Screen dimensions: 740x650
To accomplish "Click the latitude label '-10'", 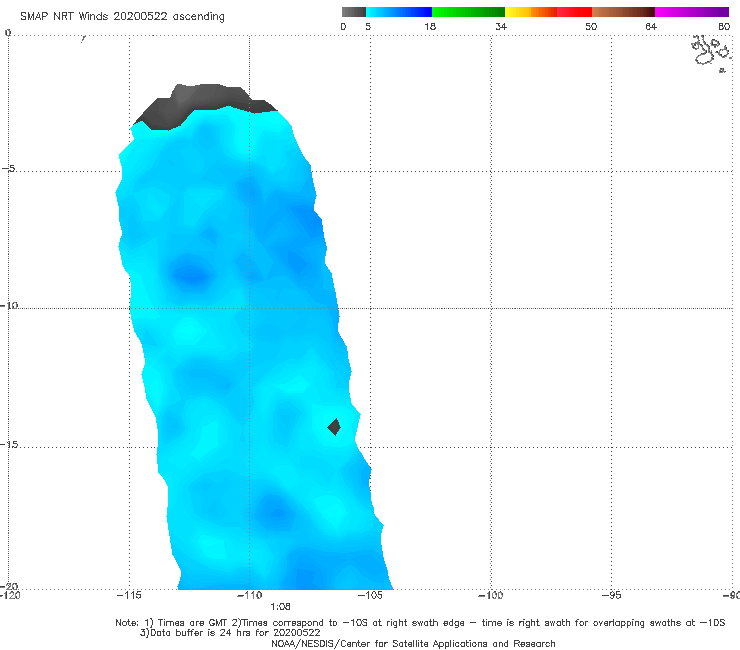I will [9, 305].
